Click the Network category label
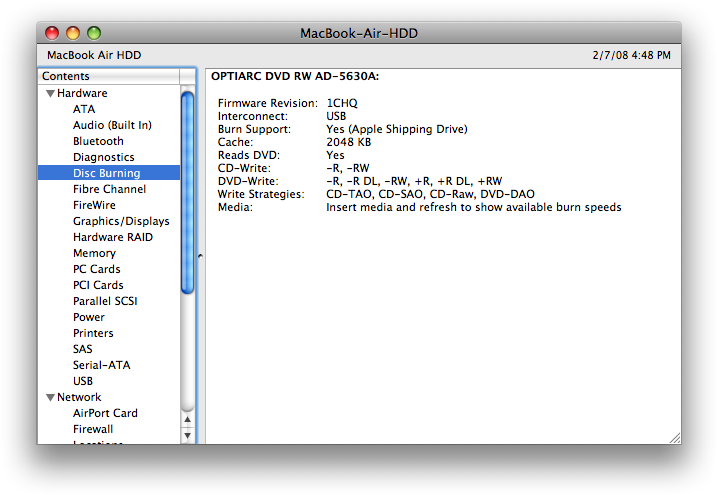Screen dimensions: 717x495 [79, 397]
